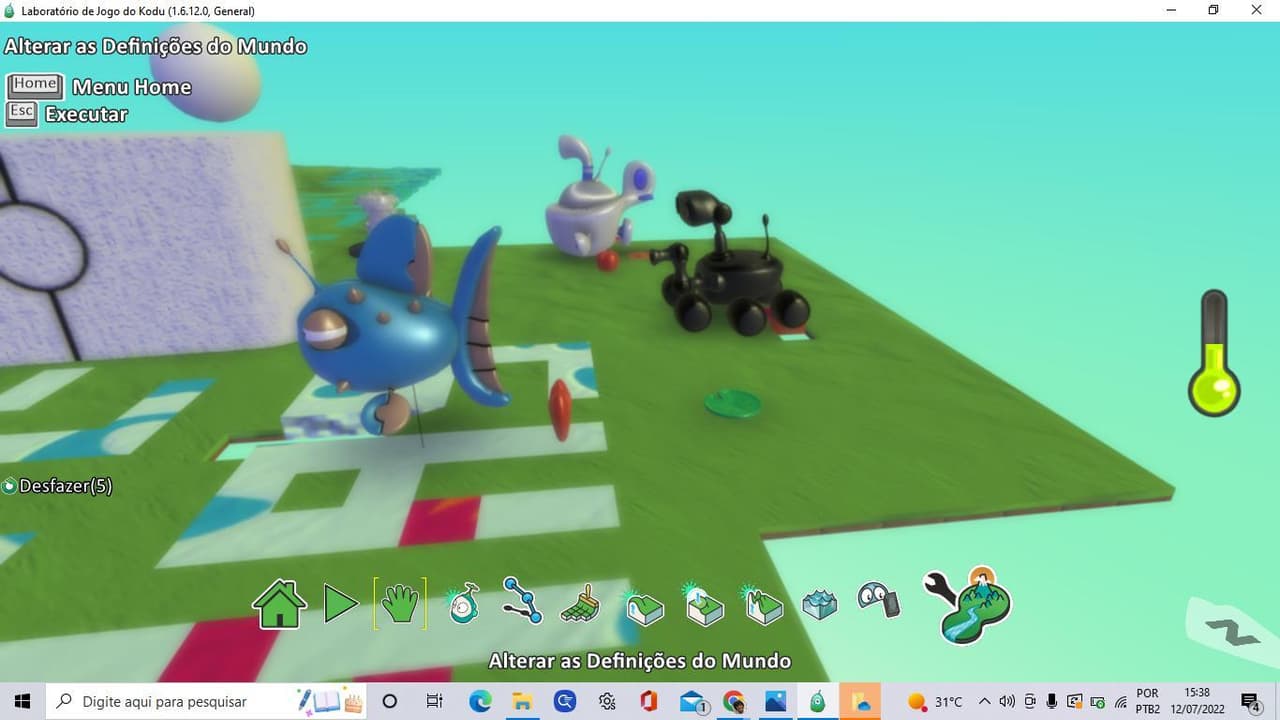Click the microphone tray icon
This screenshot has height=720, width=1280.
[1052, 701]
